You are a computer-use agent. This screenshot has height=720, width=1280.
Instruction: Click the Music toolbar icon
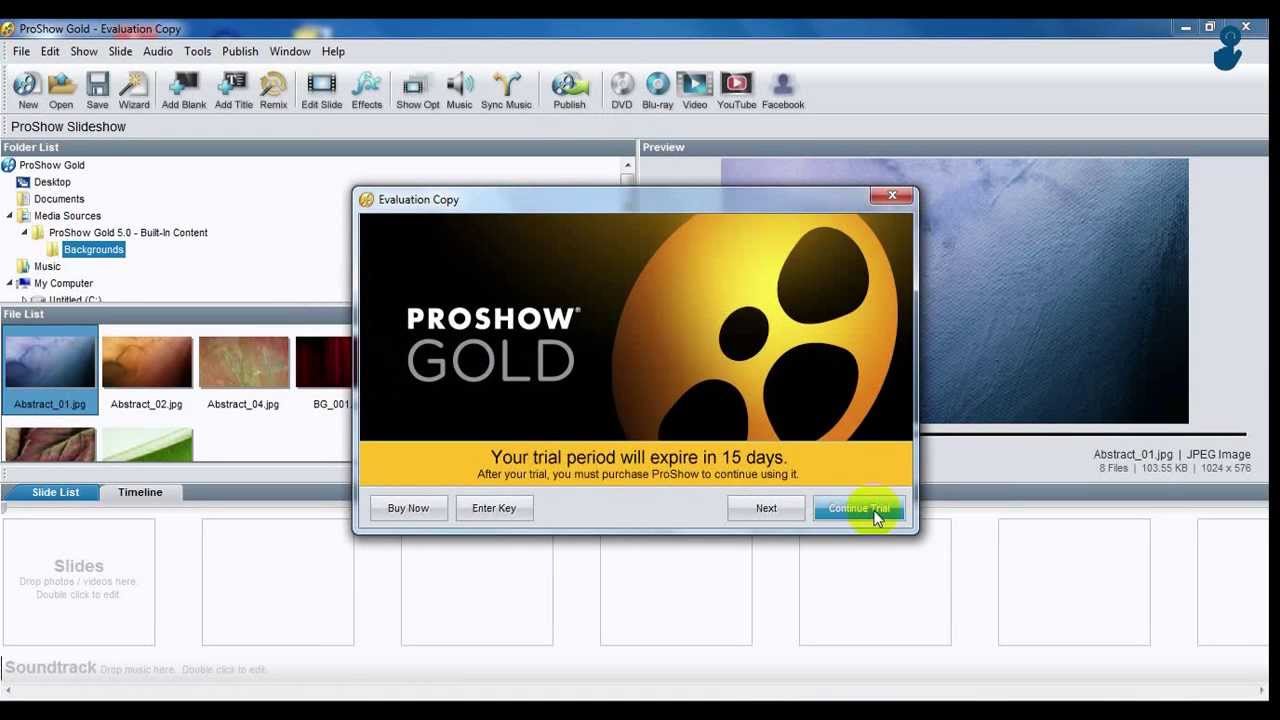click(x=459, y=91)
